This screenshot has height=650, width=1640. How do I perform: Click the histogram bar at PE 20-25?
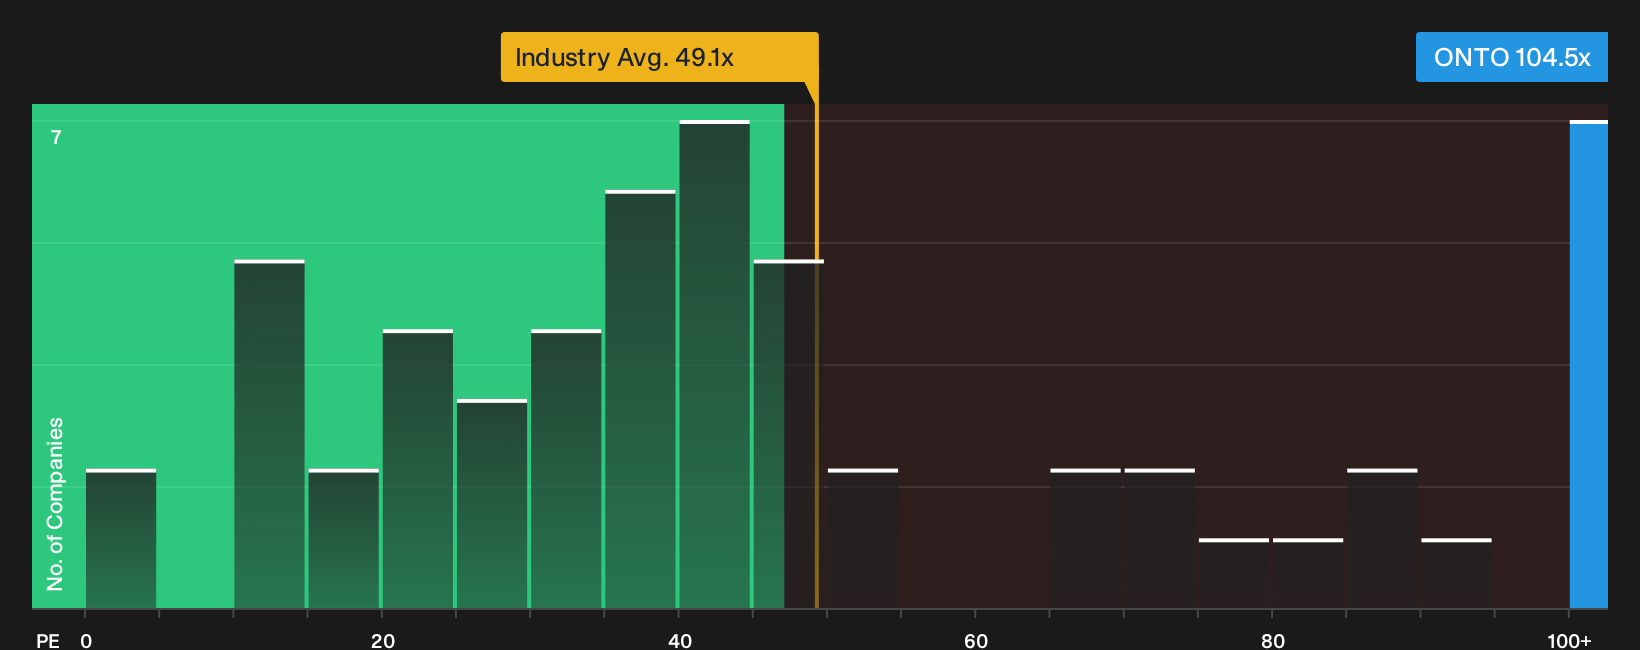418,469
